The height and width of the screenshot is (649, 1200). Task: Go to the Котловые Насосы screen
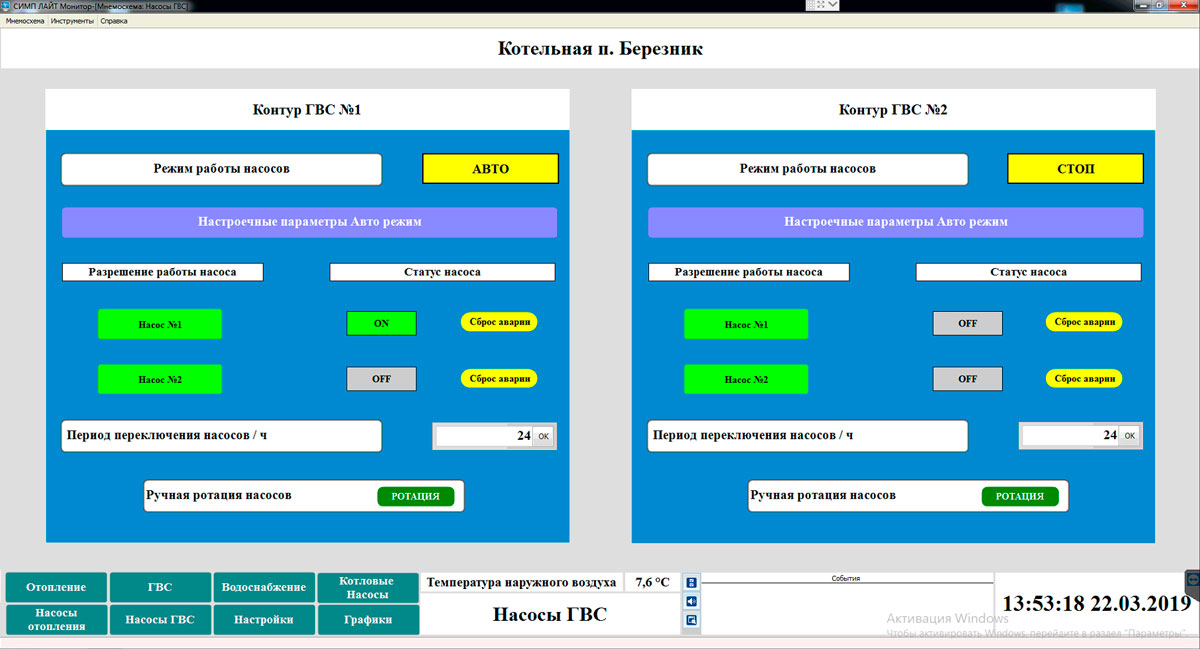(367, 588)
